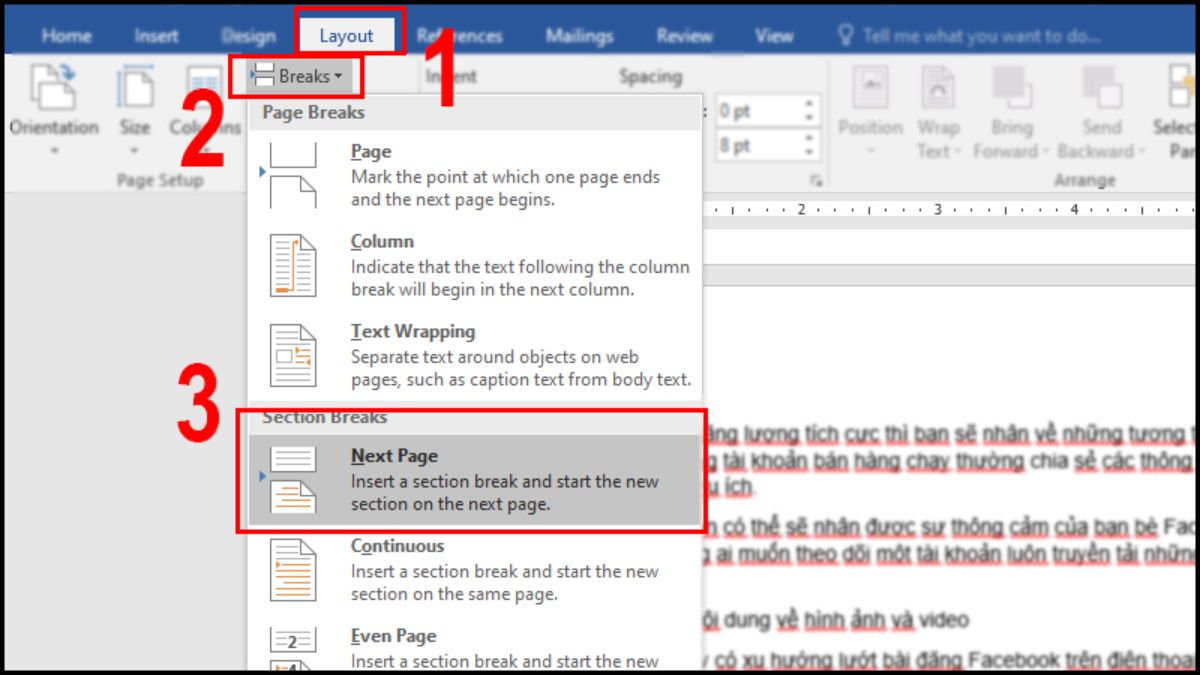Open the Send Backward dropdown
Screen dimensions: 1200x675
pos(1143,152)
